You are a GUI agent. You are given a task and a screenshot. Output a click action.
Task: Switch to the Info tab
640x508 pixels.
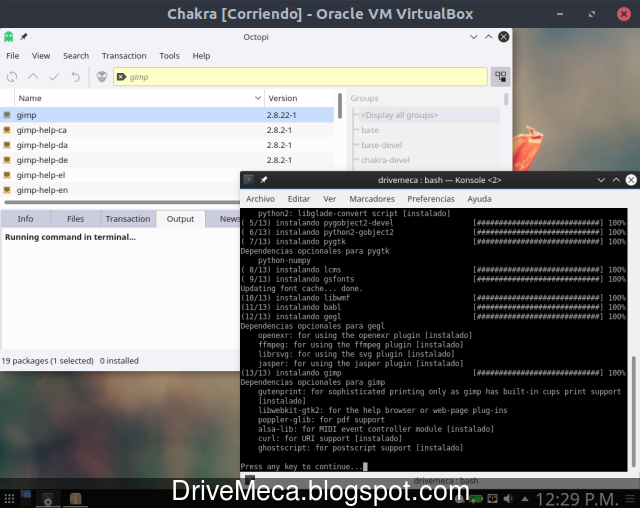[25, 219]
